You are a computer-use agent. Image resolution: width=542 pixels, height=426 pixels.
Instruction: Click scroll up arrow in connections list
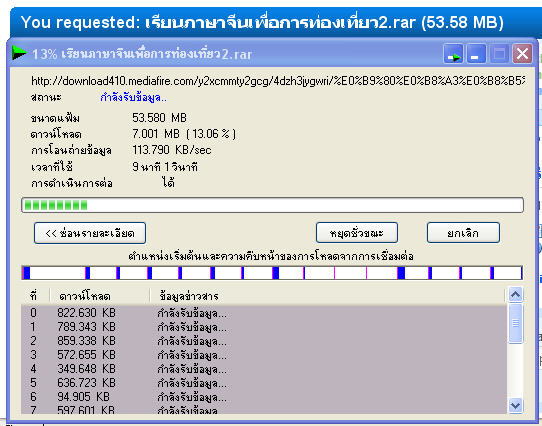tap(515, 295)
